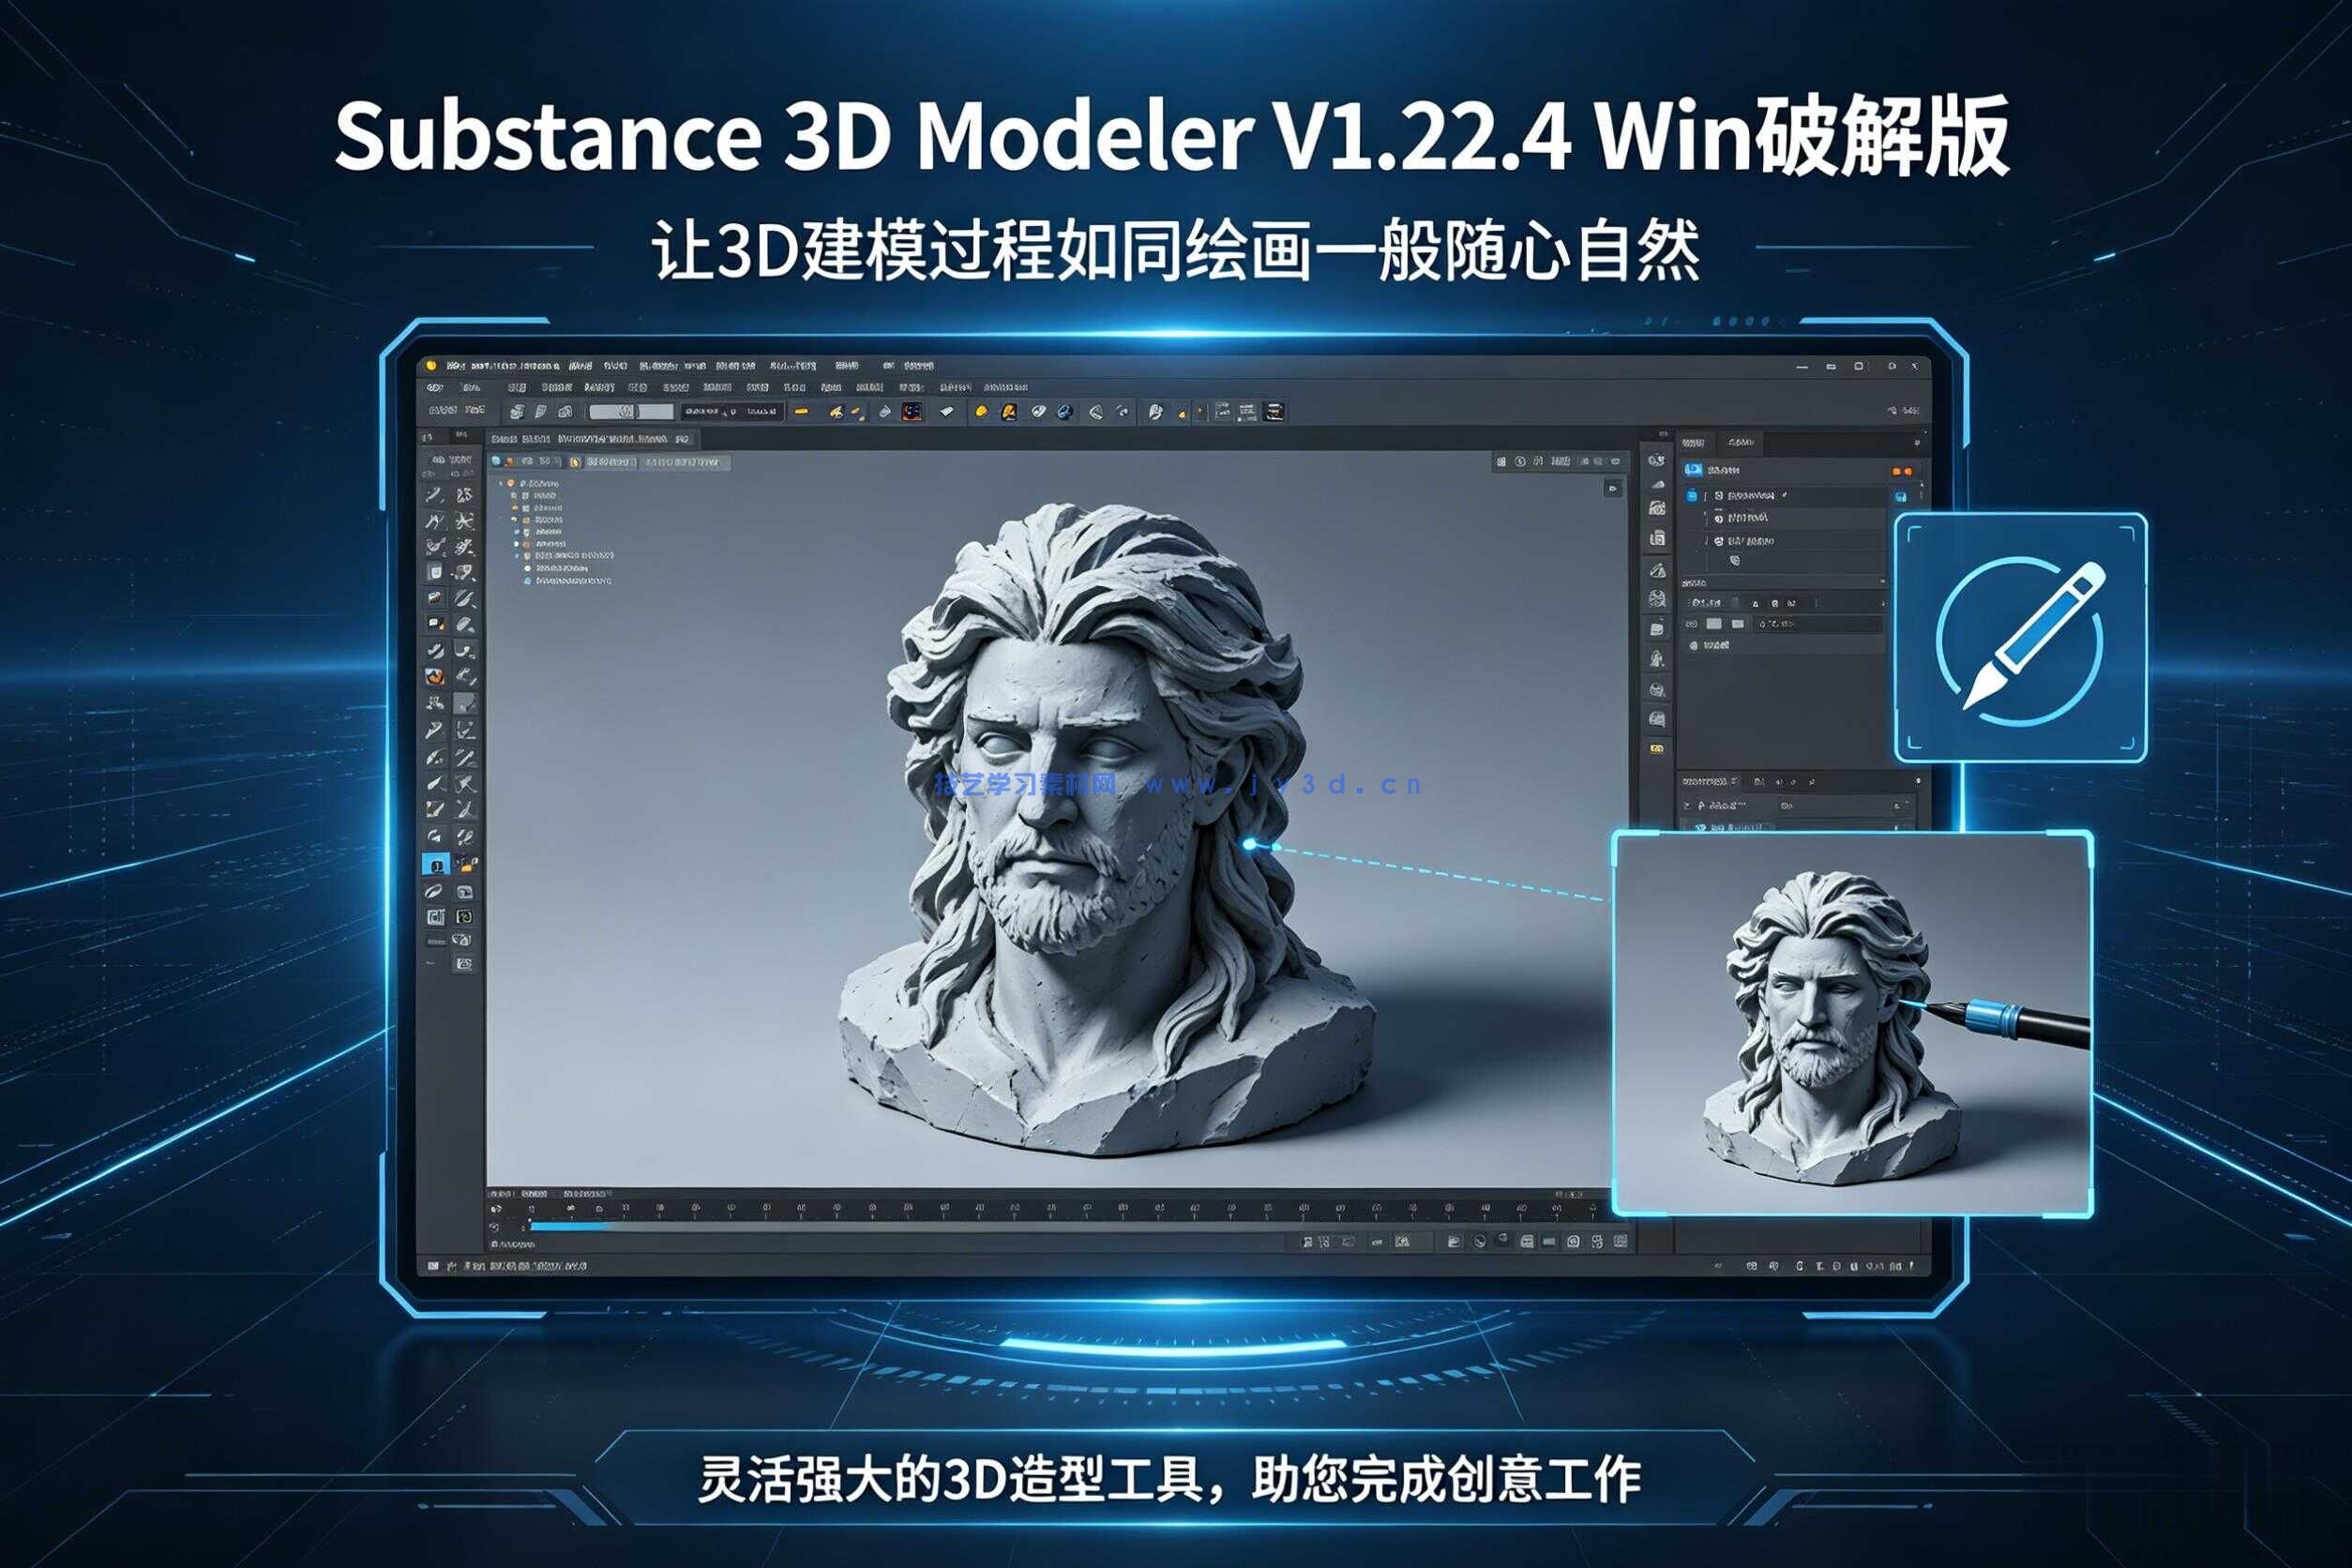The width and height of the screenshot is (2352, 1568).
Task: Click the yellow sphere icon in top toolbar
Action: 981,411
